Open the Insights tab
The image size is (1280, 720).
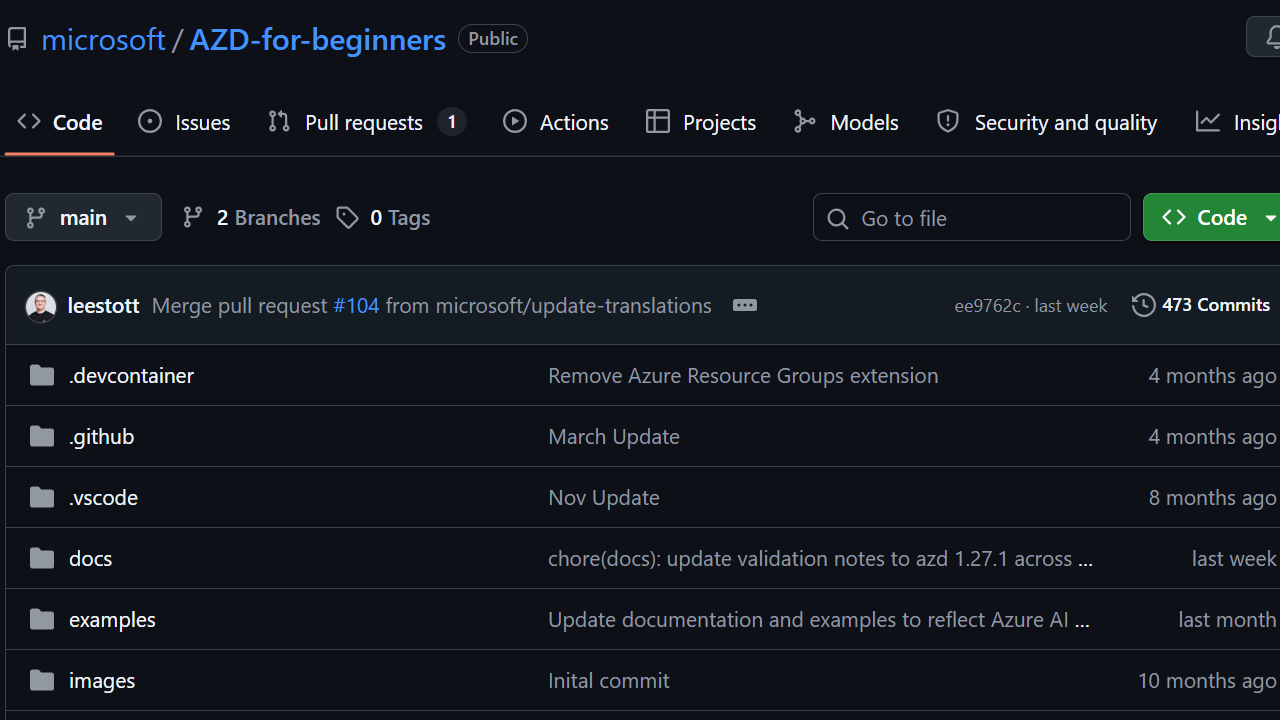click(1237, 122)
